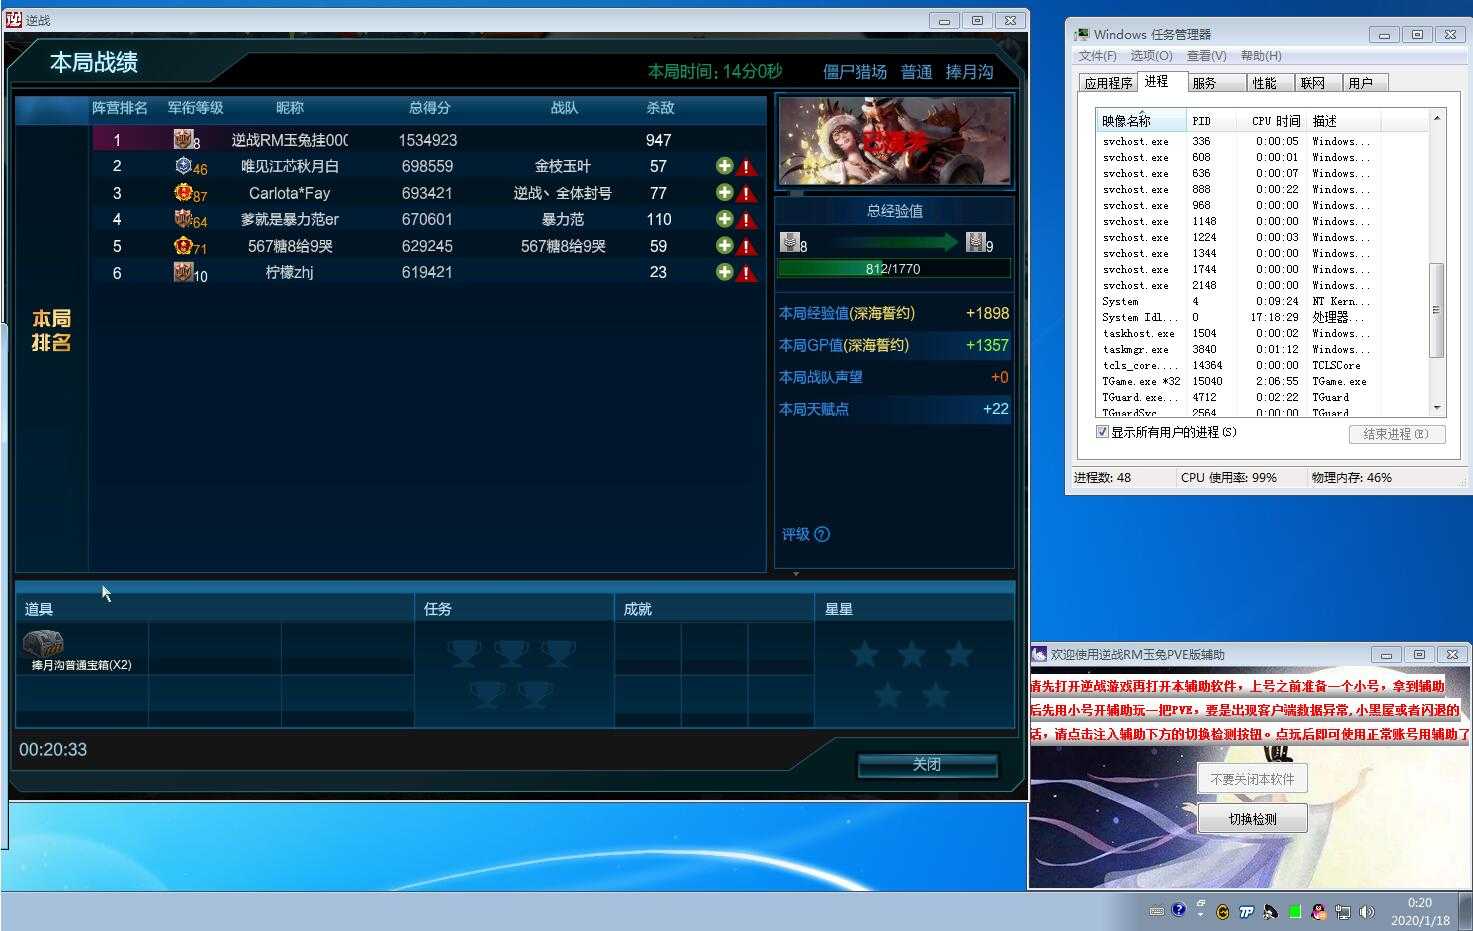
Task: Click current level 8 rank icon in 总经验值
Action: pos(789,241)
